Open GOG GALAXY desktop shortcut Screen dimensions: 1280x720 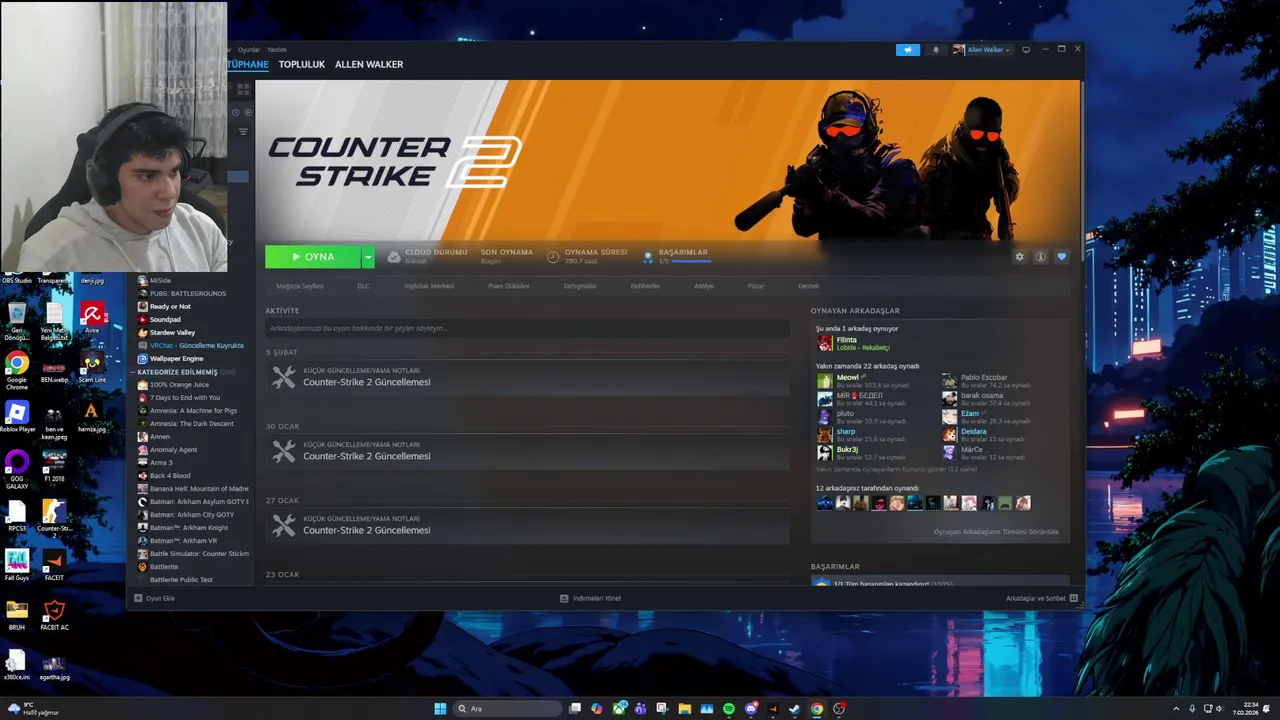point(17,469)
